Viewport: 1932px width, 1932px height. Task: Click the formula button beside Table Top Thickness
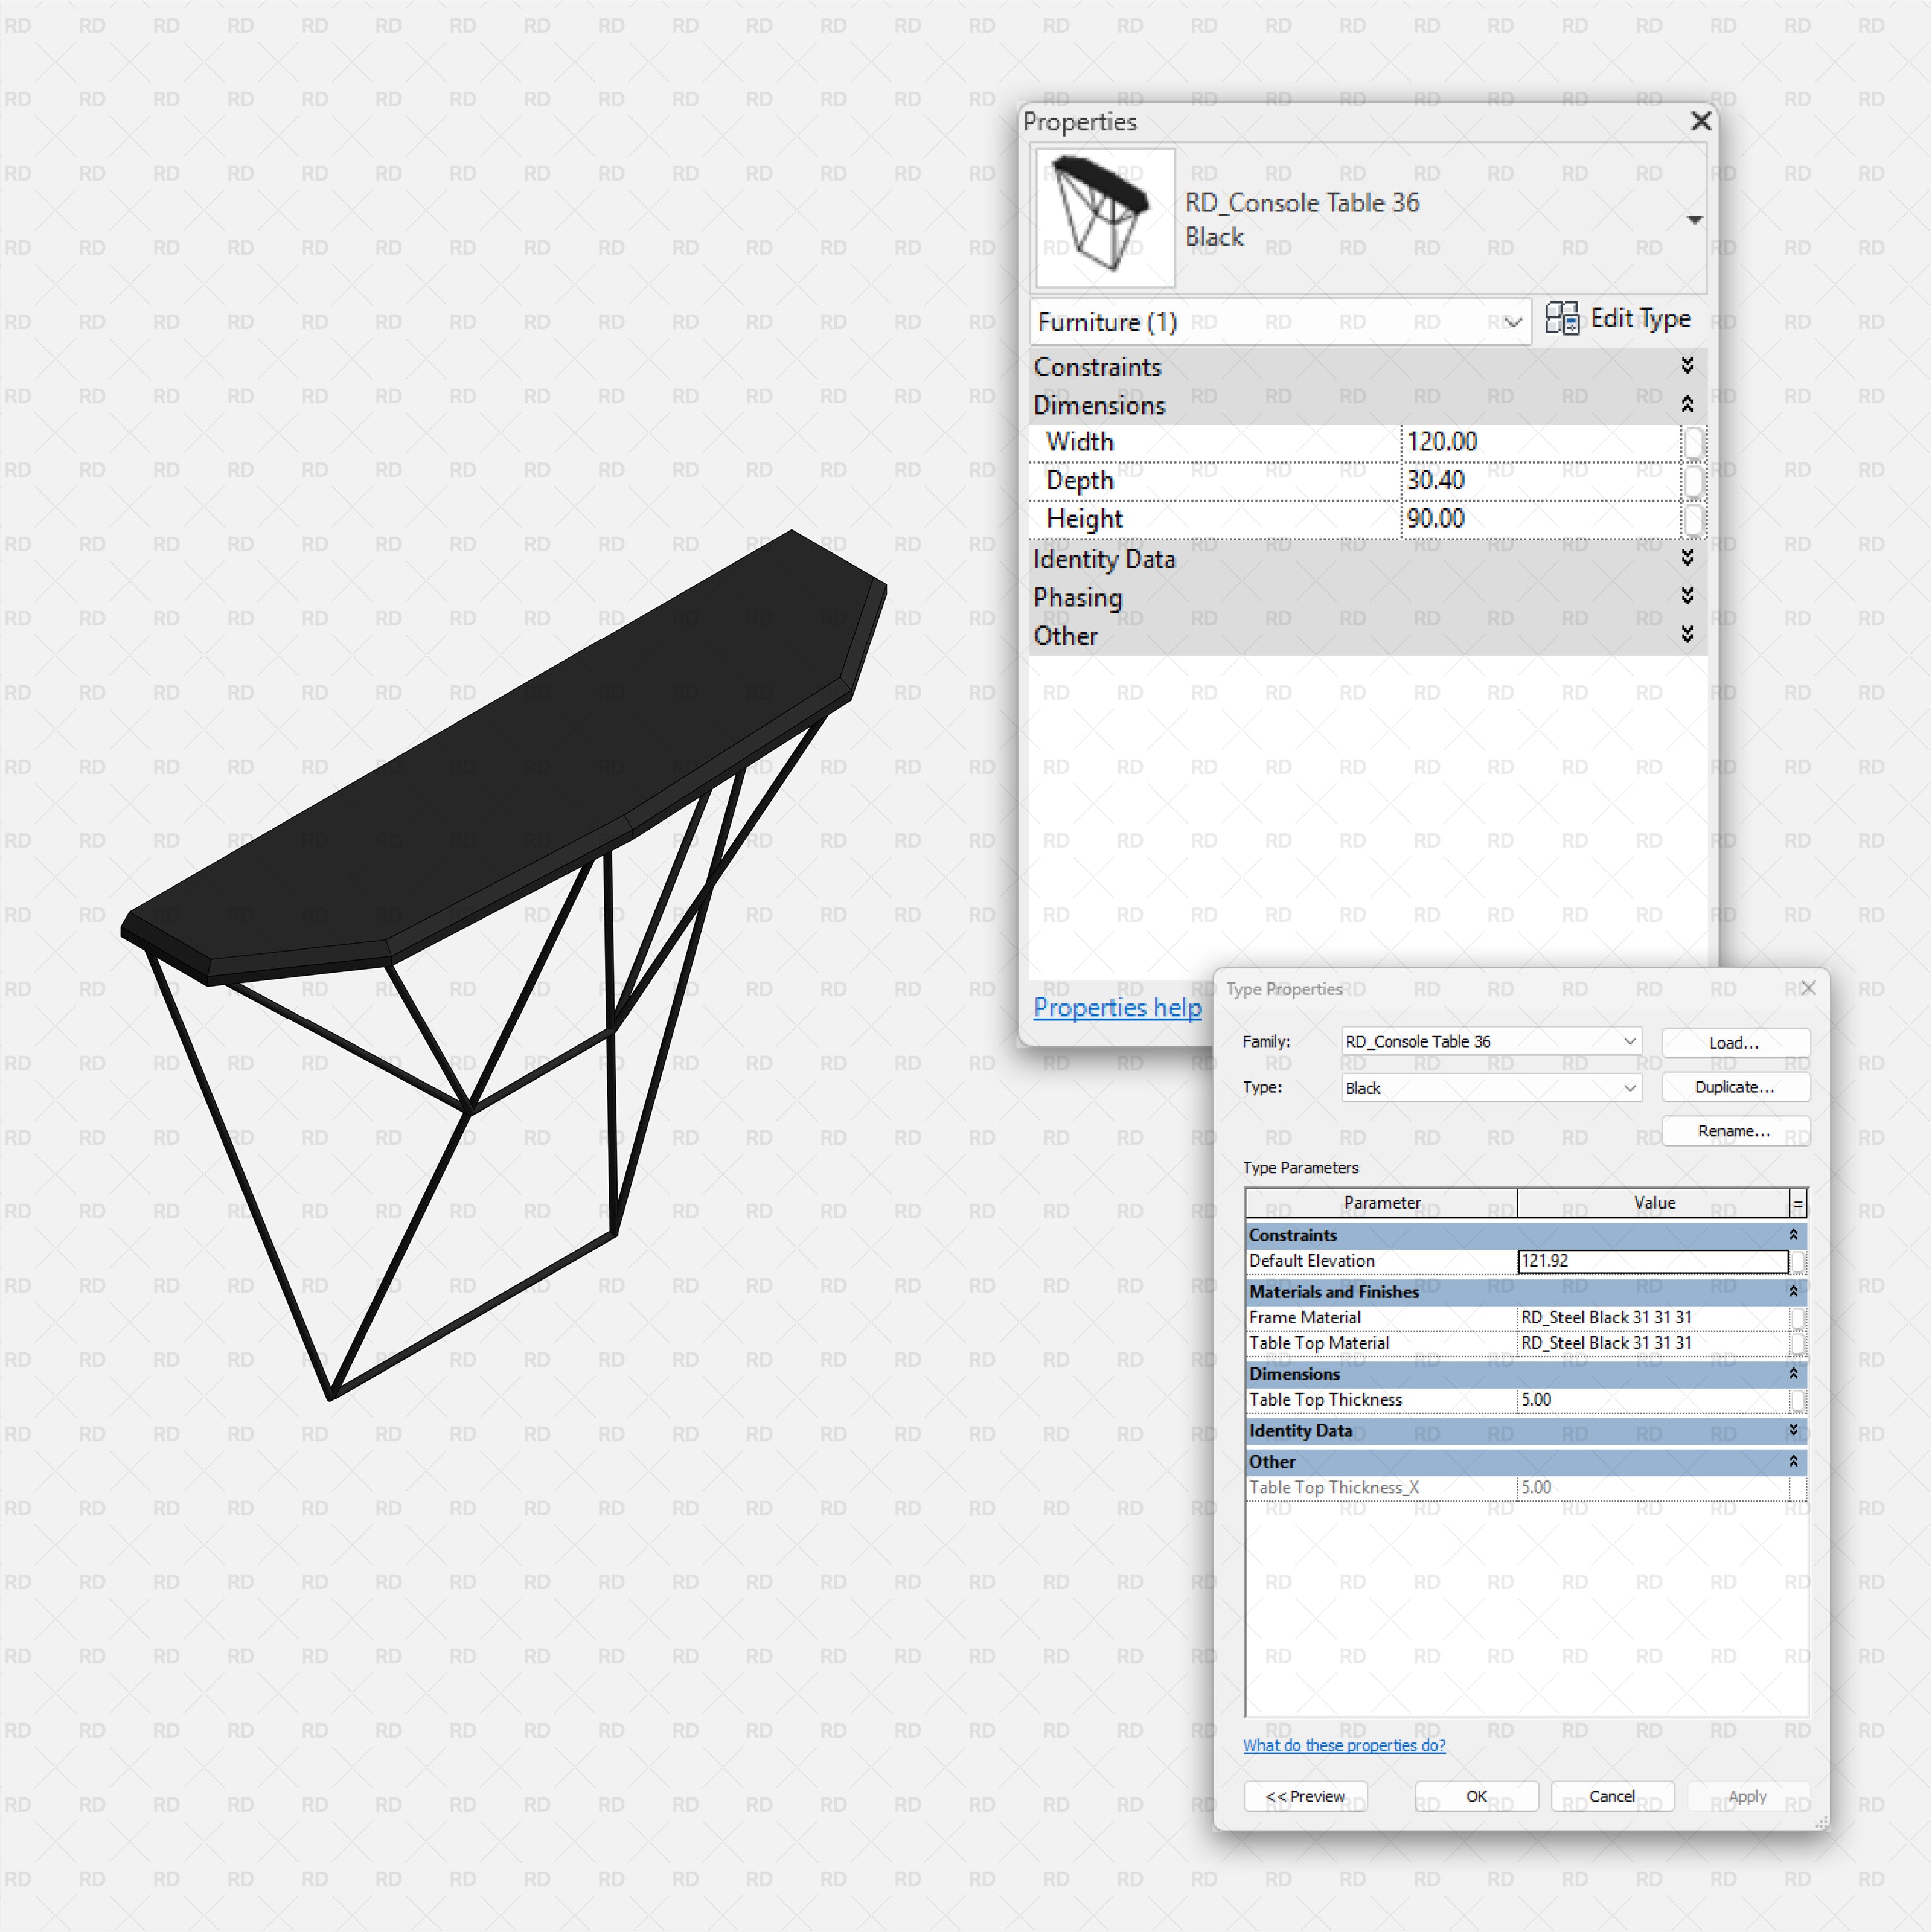click(1798, 1399)
